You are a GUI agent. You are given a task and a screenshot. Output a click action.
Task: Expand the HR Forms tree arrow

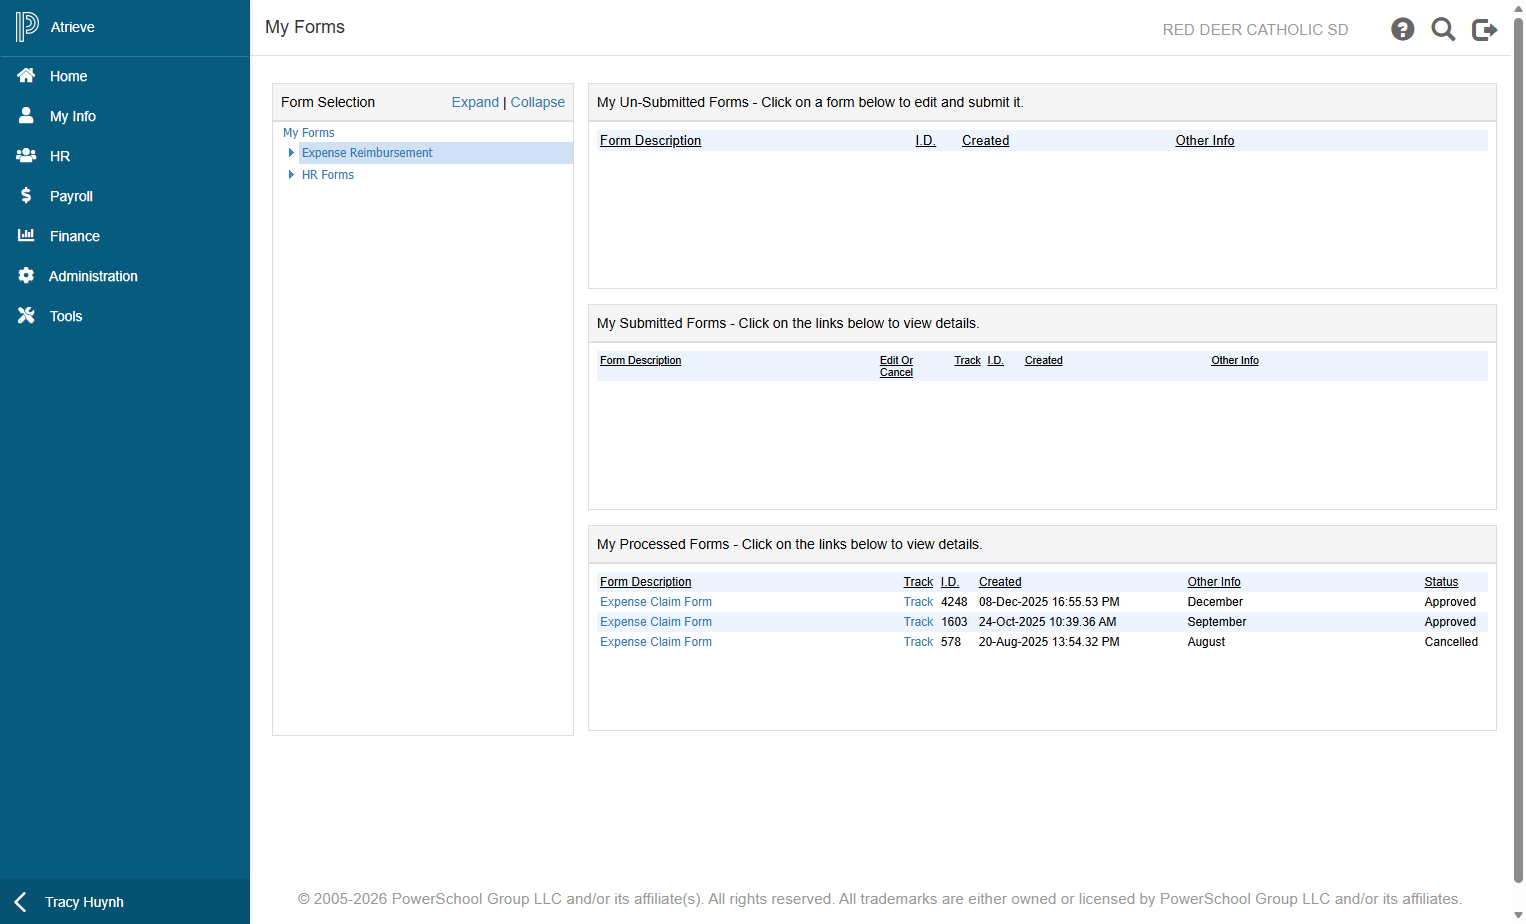coord(291,175)
